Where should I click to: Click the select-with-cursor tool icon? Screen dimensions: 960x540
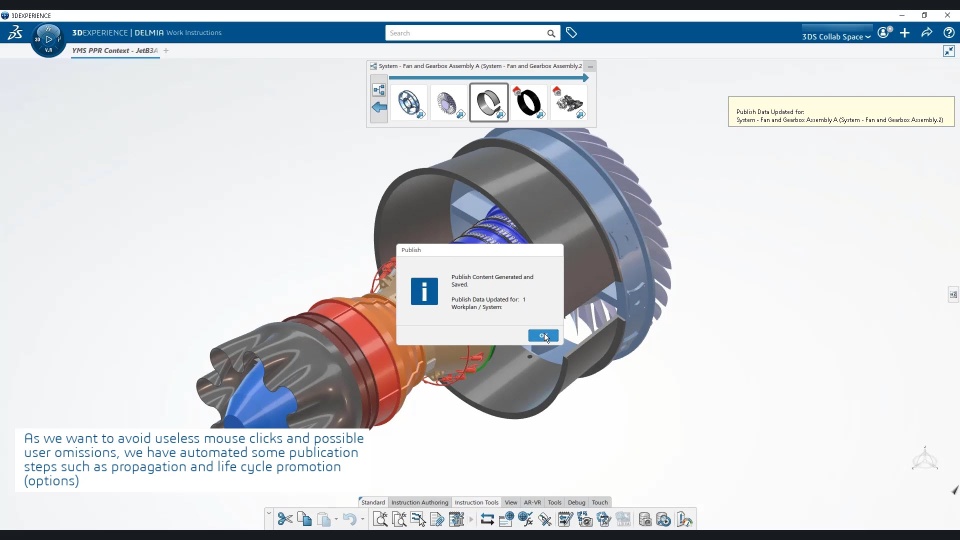(418, 520)
